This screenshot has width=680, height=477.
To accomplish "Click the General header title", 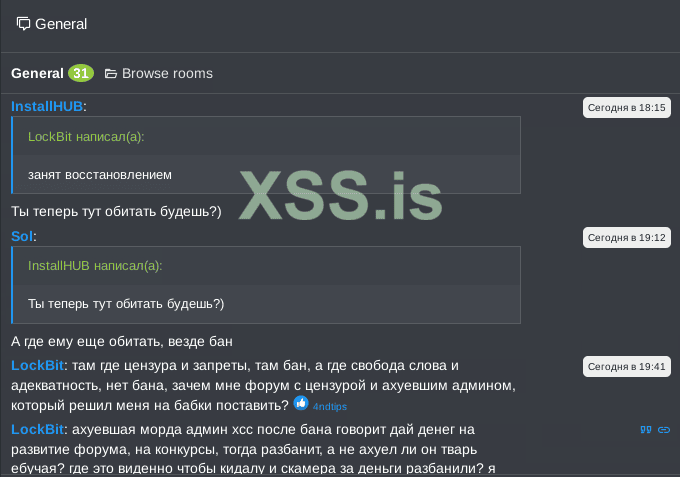I will click(x=61, y=24).
